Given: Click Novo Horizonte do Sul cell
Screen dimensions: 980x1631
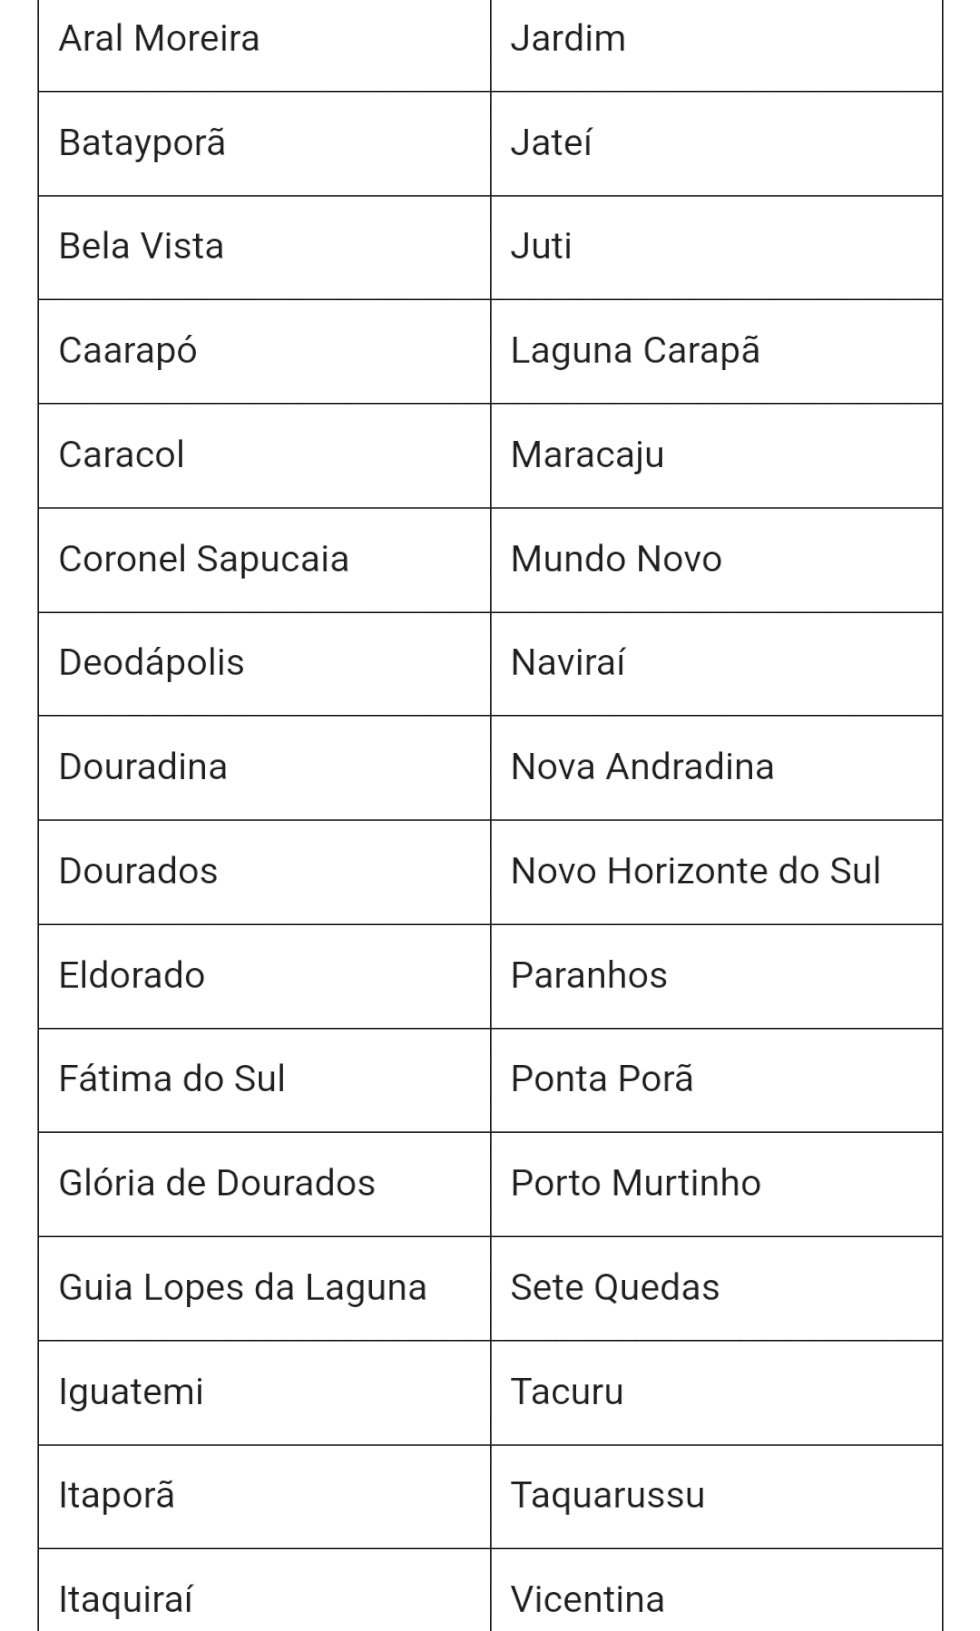Looking at the screenshot, I should pyautogui.click(x=695, y=871).
